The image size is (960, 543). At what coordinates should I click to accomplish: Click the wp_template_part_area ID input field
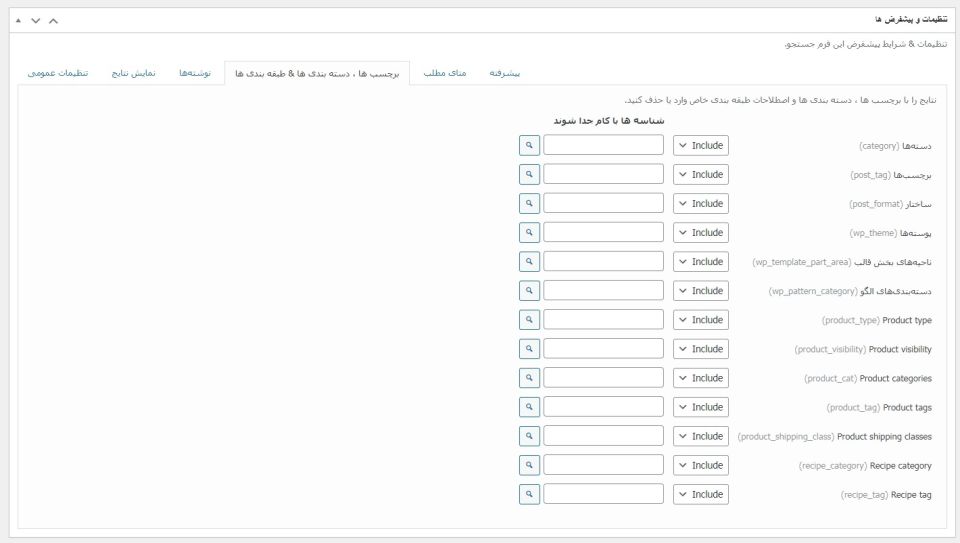[x=603, y=262]
